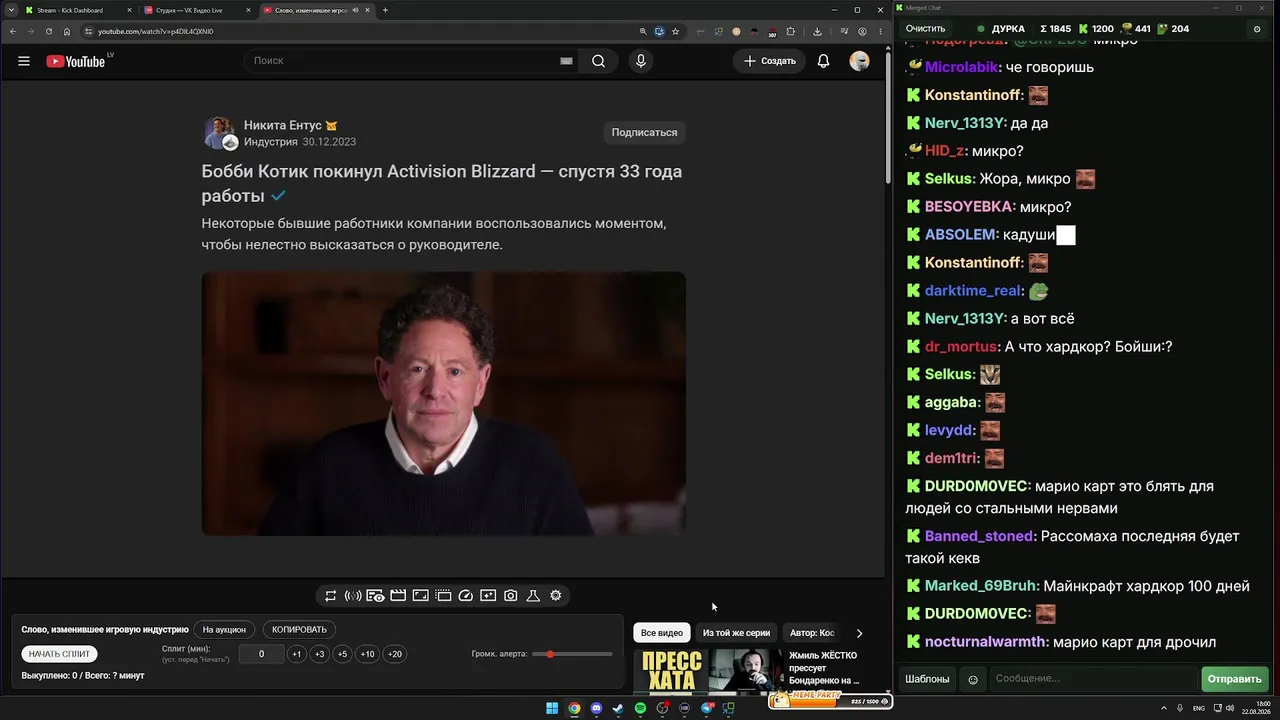Open the 'Создать' create menu

point(769,61)
